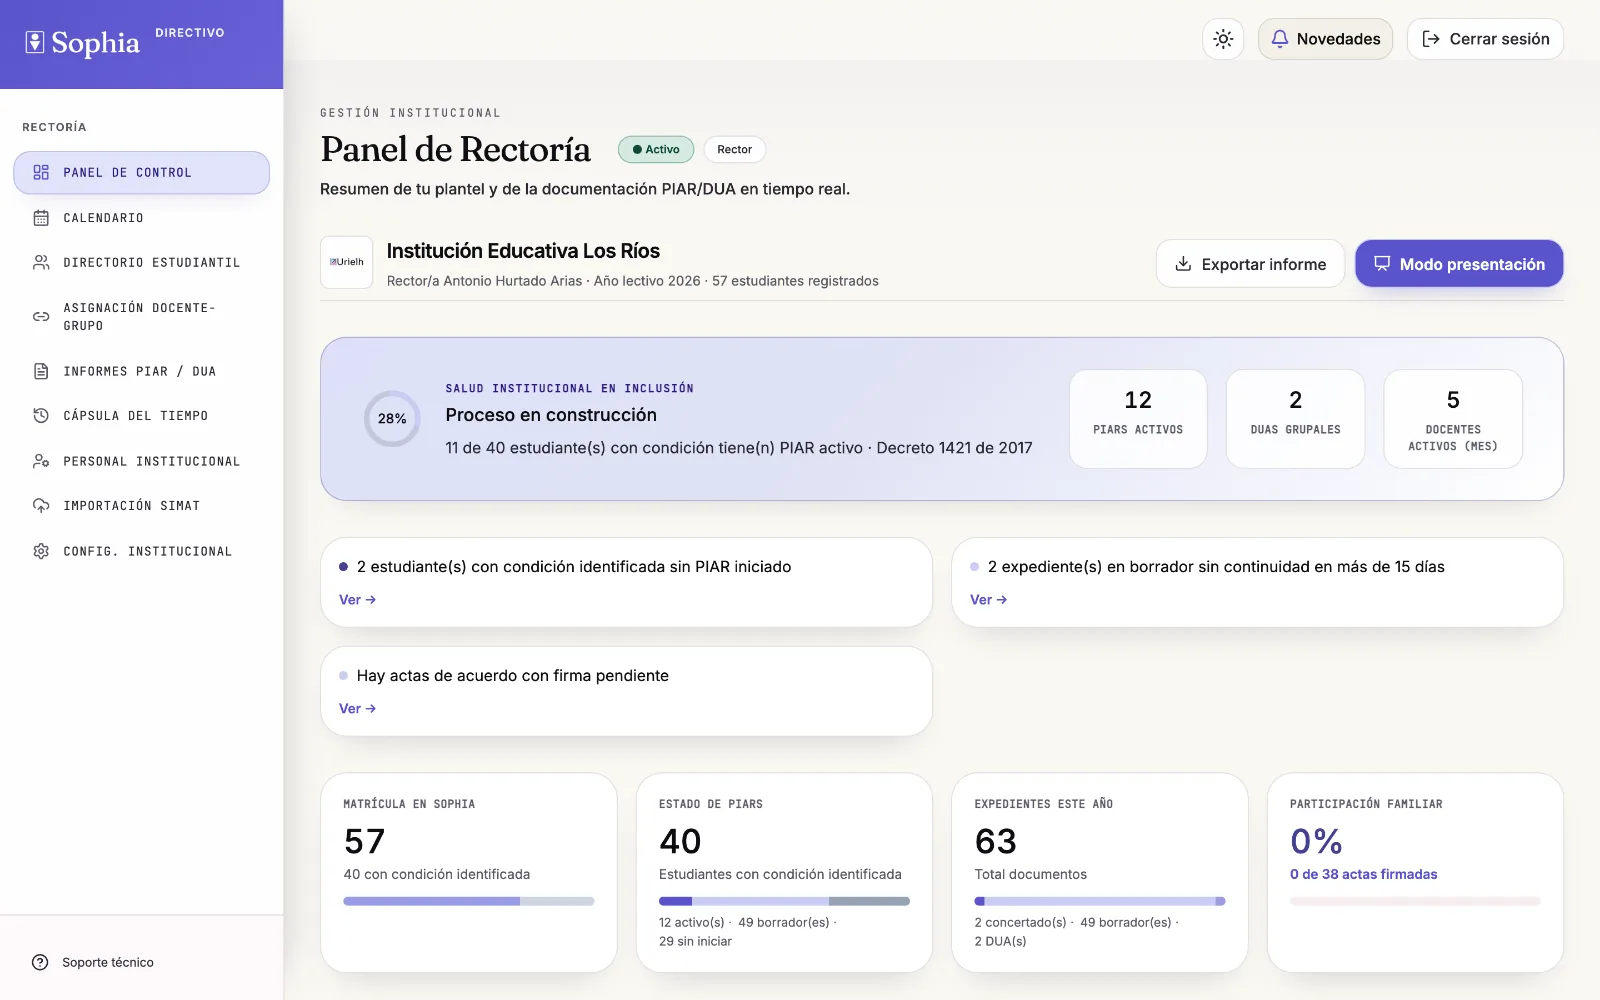Click the logout arrow icon in Cerrar sesión
Viewport: 1600px width, 1000px height.
coord(1431,39)
